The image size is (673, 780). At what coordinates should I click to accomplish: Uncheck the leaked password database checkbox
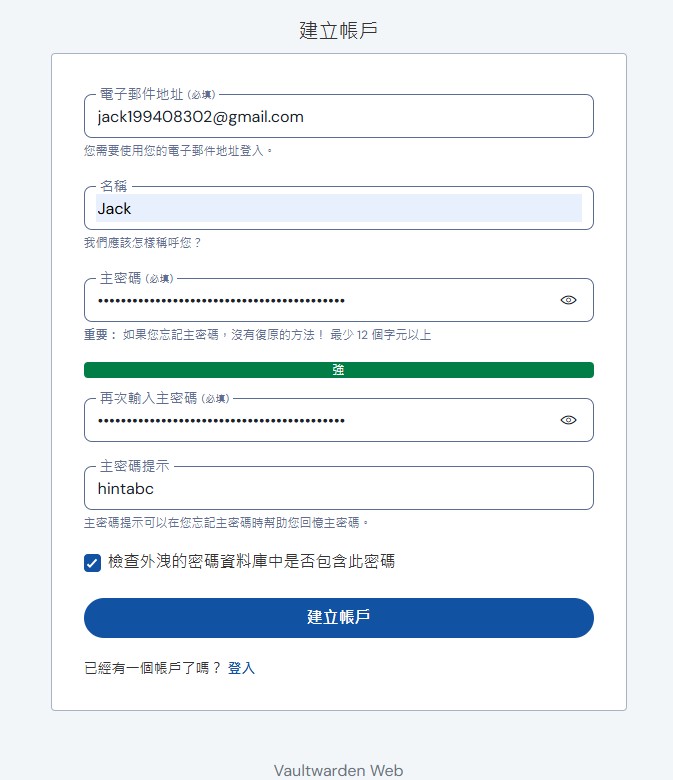(x=93, y=563)
